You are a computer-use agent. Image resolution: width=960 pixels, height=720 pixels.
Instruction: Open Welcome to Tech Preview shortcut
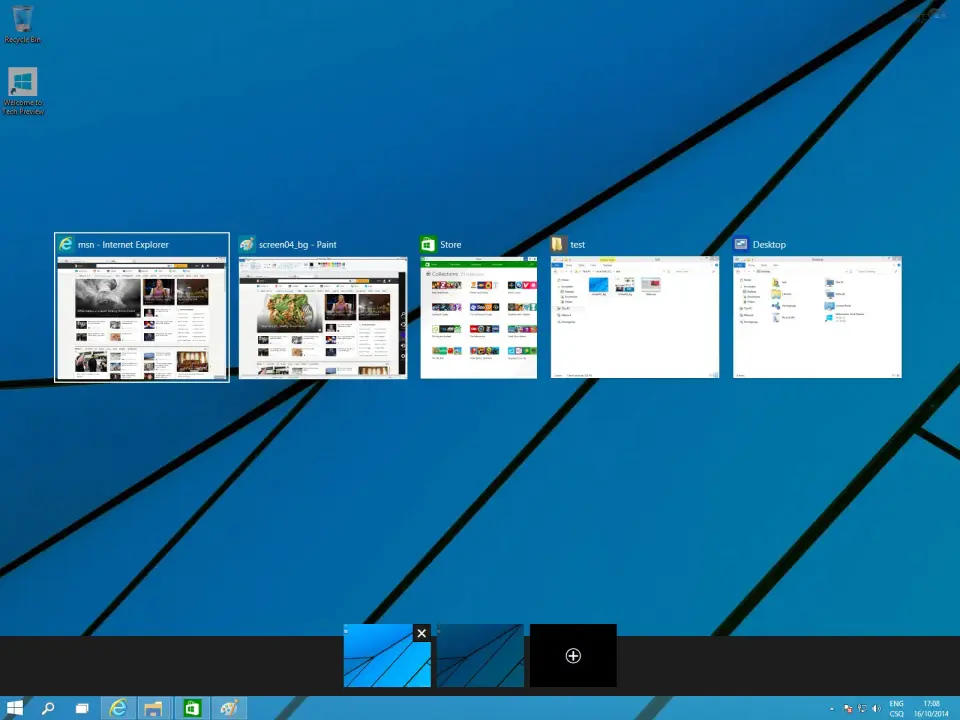[x=22, y=90]
